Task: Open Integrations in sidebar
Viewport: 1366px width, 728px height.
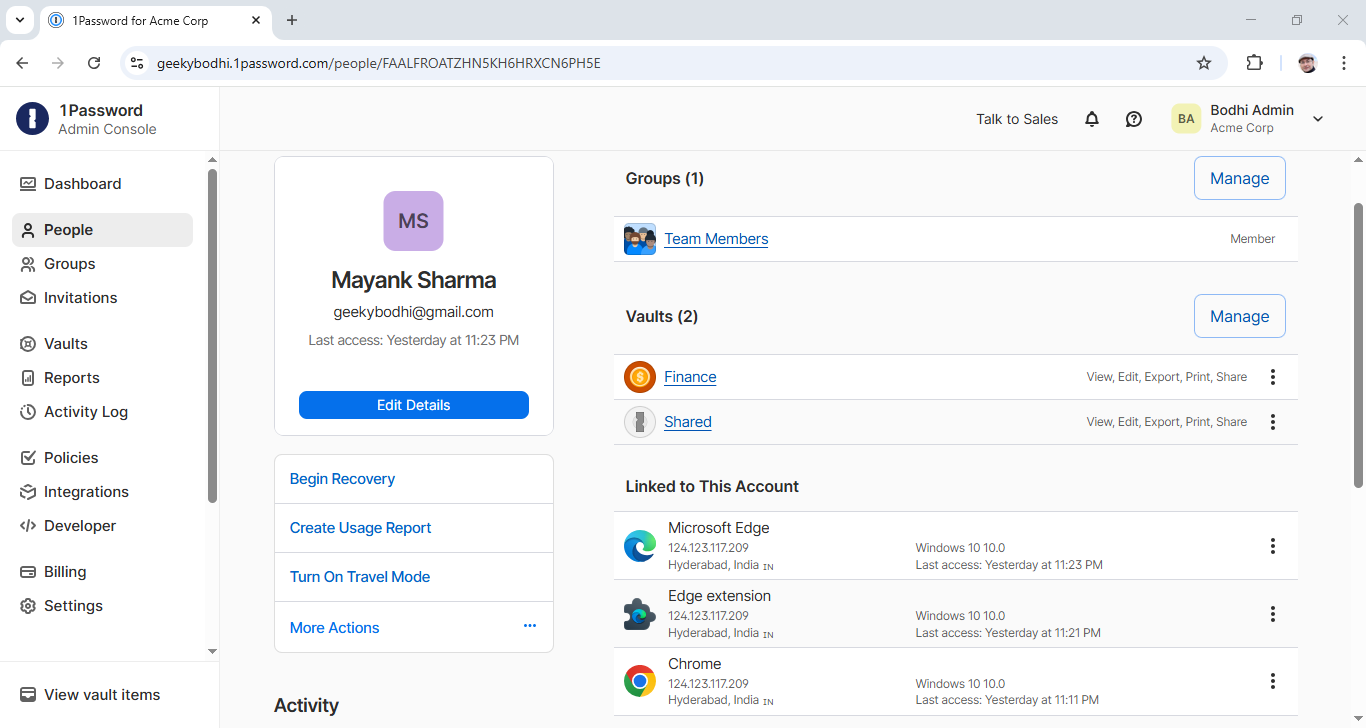Action: [102, 492]
